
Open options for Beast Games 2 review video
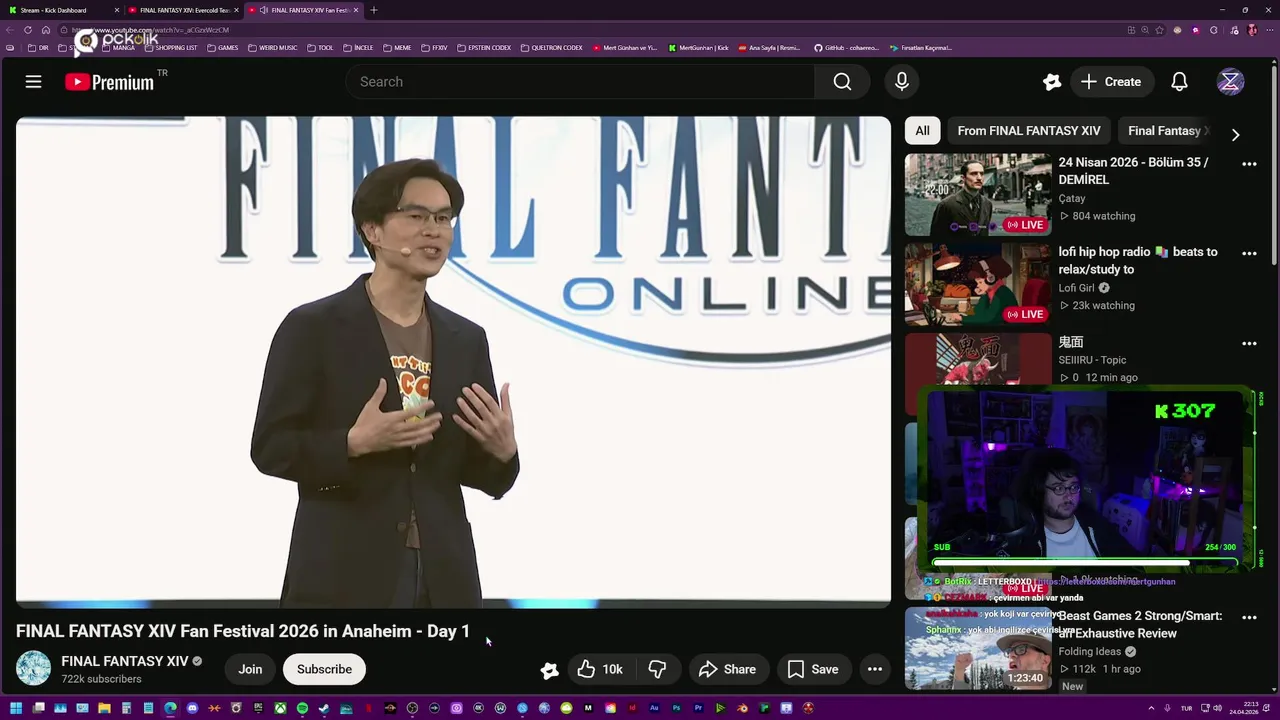point(1249,618)
